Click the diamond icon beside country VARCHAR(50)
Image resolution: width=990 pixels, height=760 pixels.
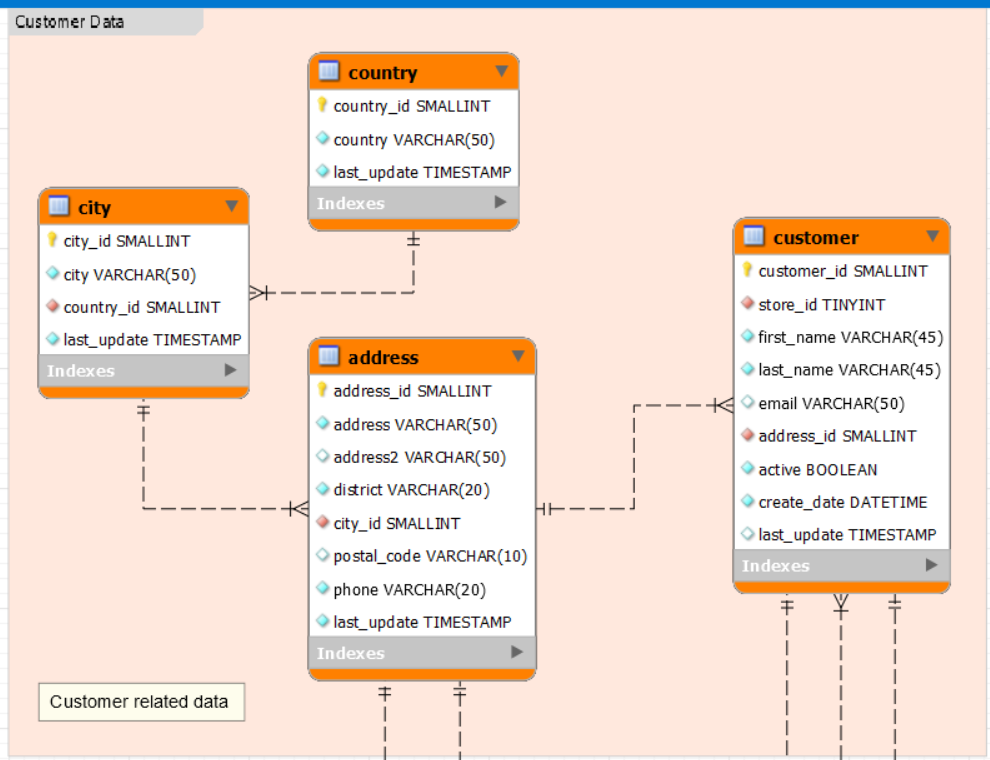pyautogui.click(x=323, y=138)
